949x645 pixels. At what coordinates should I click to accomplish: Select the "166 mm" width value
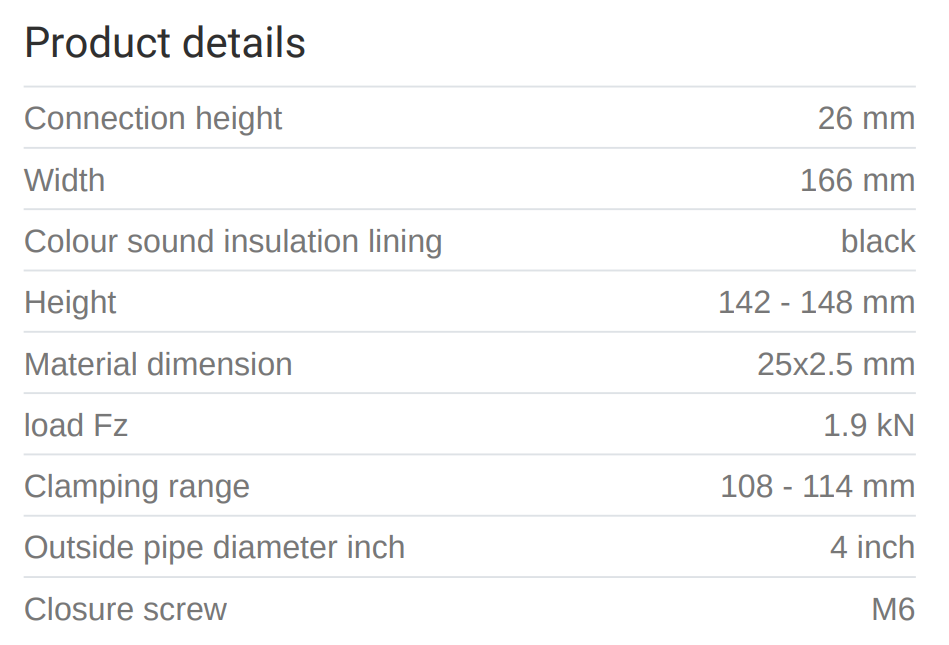pos(857,180)
